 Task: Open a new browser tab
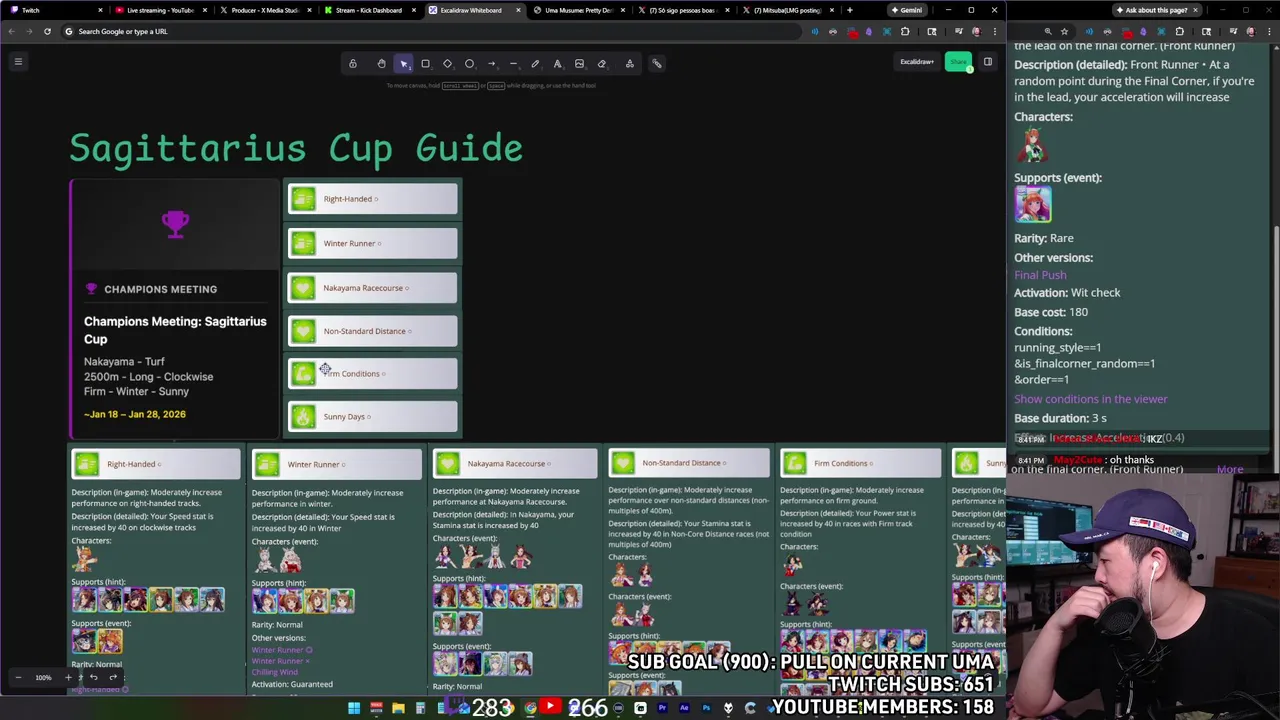849,10
